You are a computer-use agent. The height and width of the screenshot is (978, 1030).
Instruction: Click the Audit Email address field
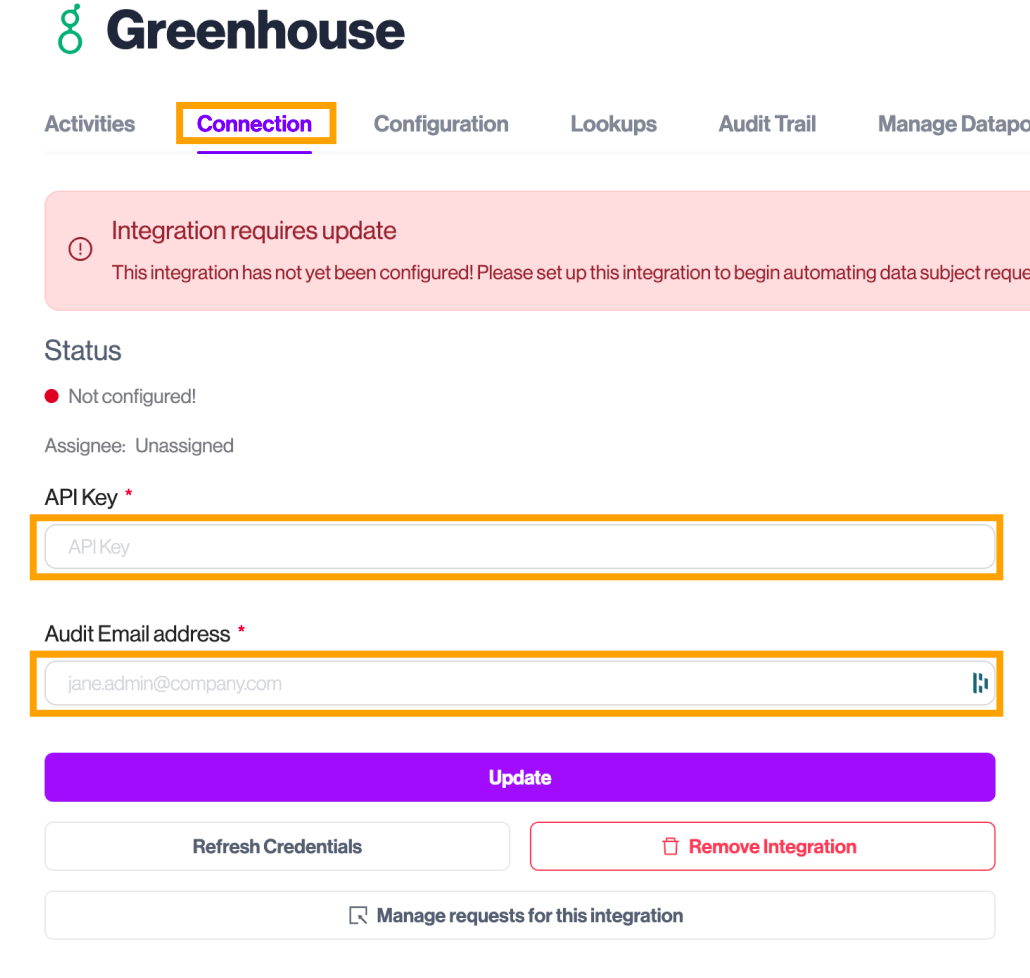pyautogui.click(x=520, y=683)
